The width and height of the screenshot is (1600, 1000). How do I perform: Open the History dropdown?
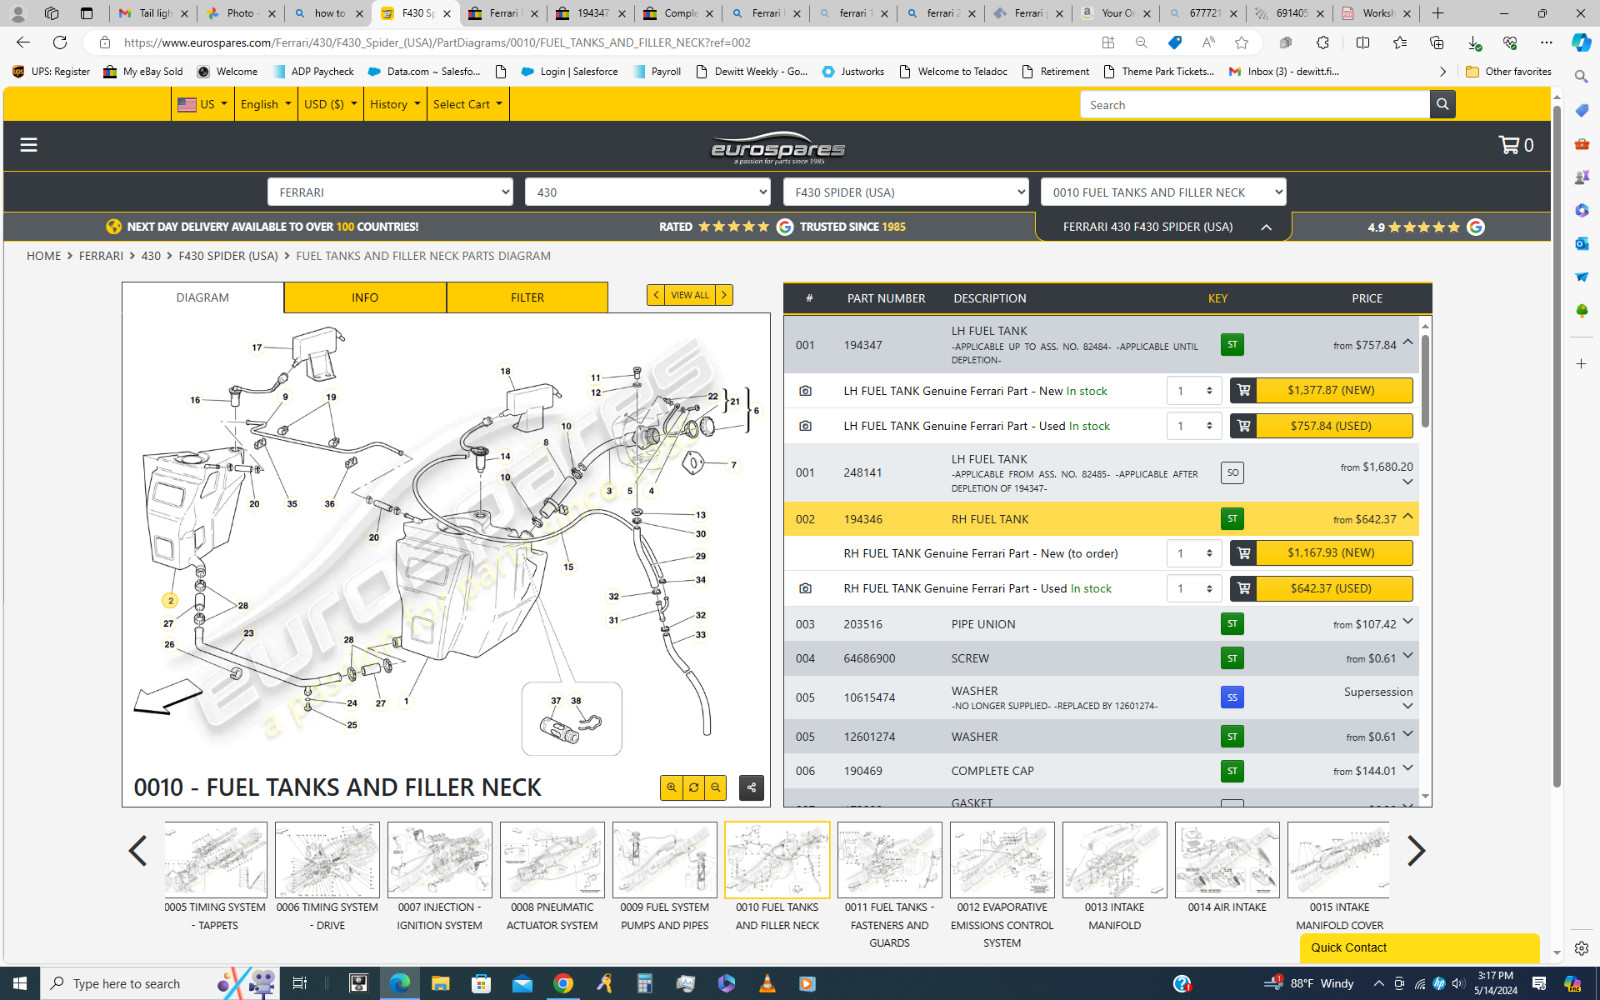tap(395, 104)
